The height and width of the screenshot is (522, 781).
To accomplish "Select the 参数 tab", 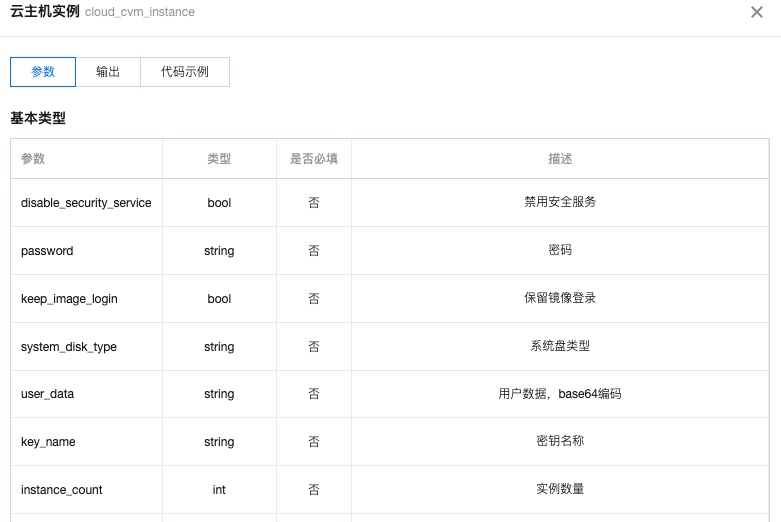I will click(x=43, y=72).
